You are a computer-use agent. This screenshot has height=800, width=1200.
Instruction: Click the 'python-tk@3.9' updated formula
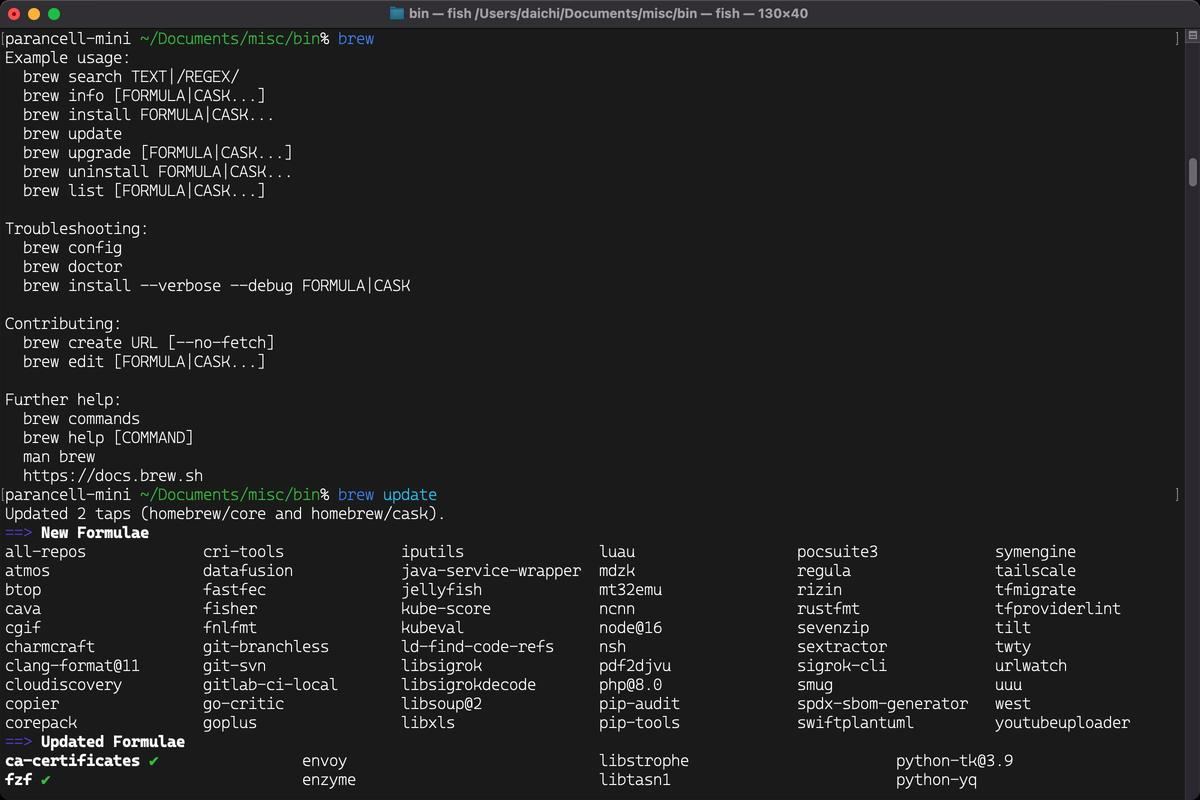click(x=954, y=761)
